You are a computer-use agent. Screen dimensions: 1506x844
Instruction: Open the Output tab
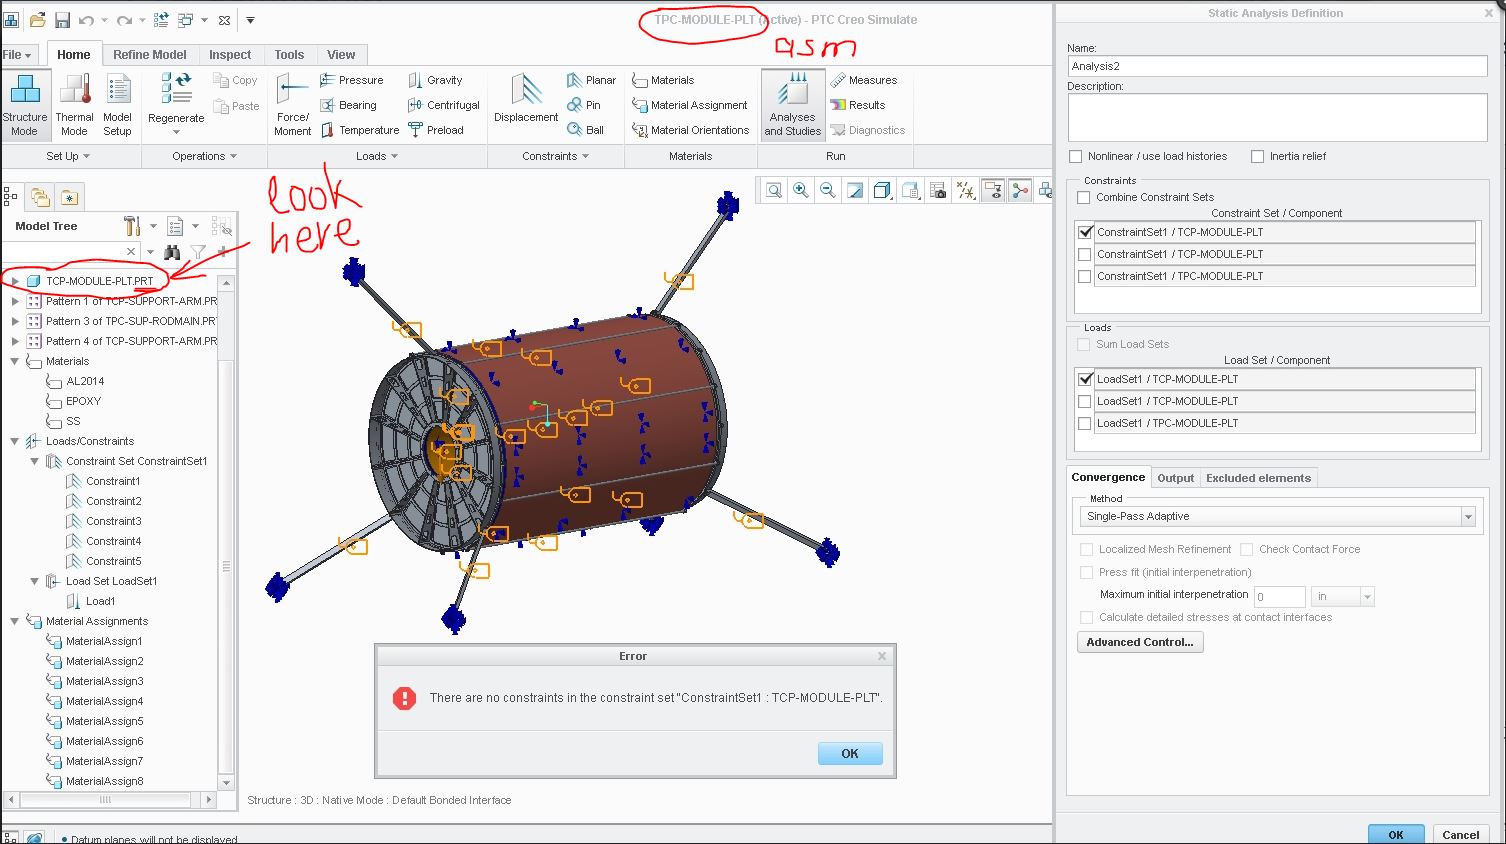point(1176,478)
